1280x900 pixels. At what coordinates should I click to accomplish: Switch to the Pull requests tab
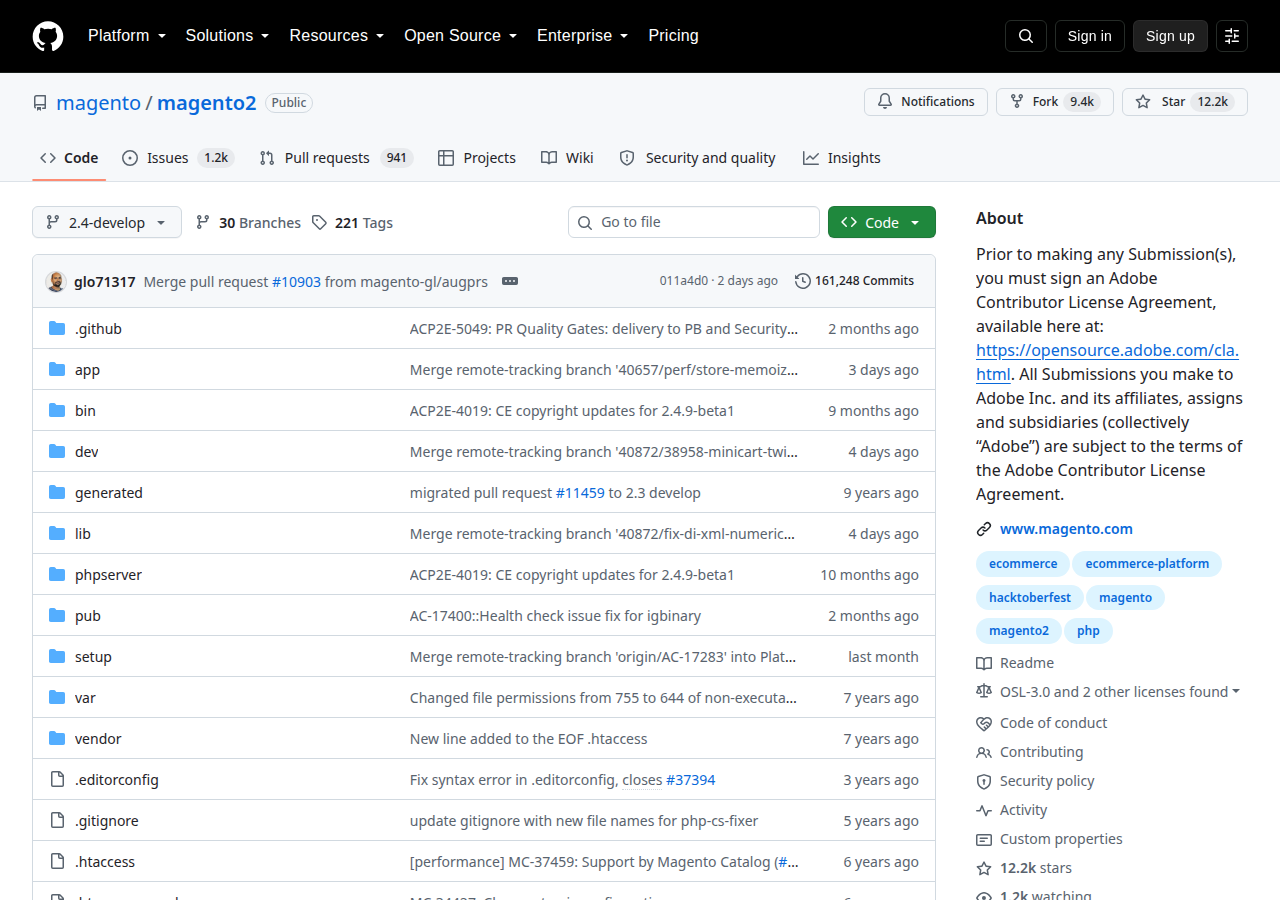[335, 158]
